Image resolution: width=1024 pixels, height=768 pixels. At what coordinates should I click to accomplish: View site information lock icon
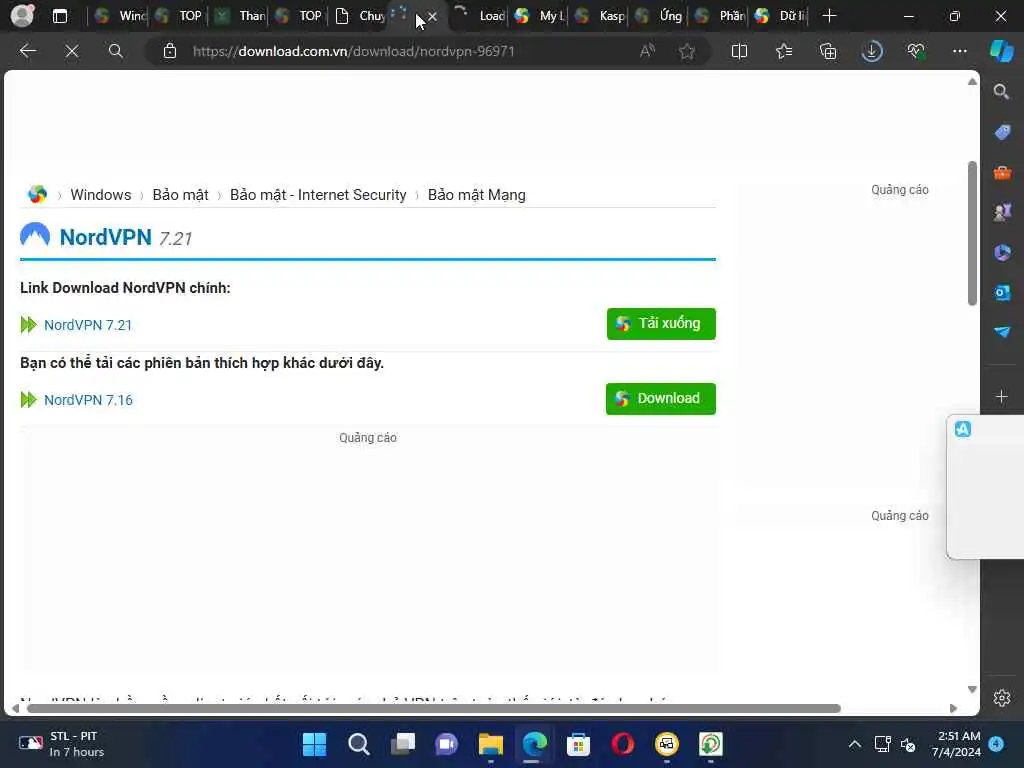(170, 51)
